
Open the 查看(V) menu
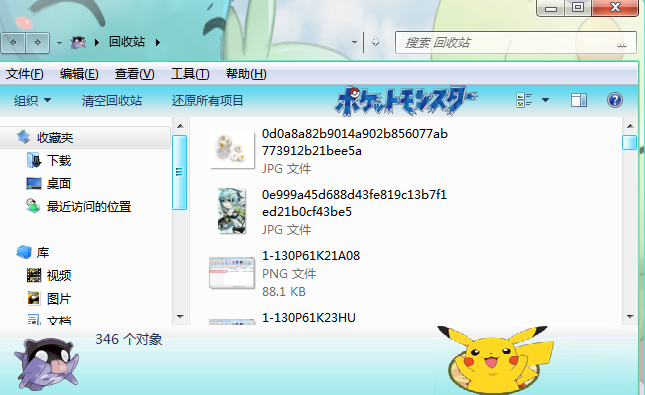tap(135, 74)
